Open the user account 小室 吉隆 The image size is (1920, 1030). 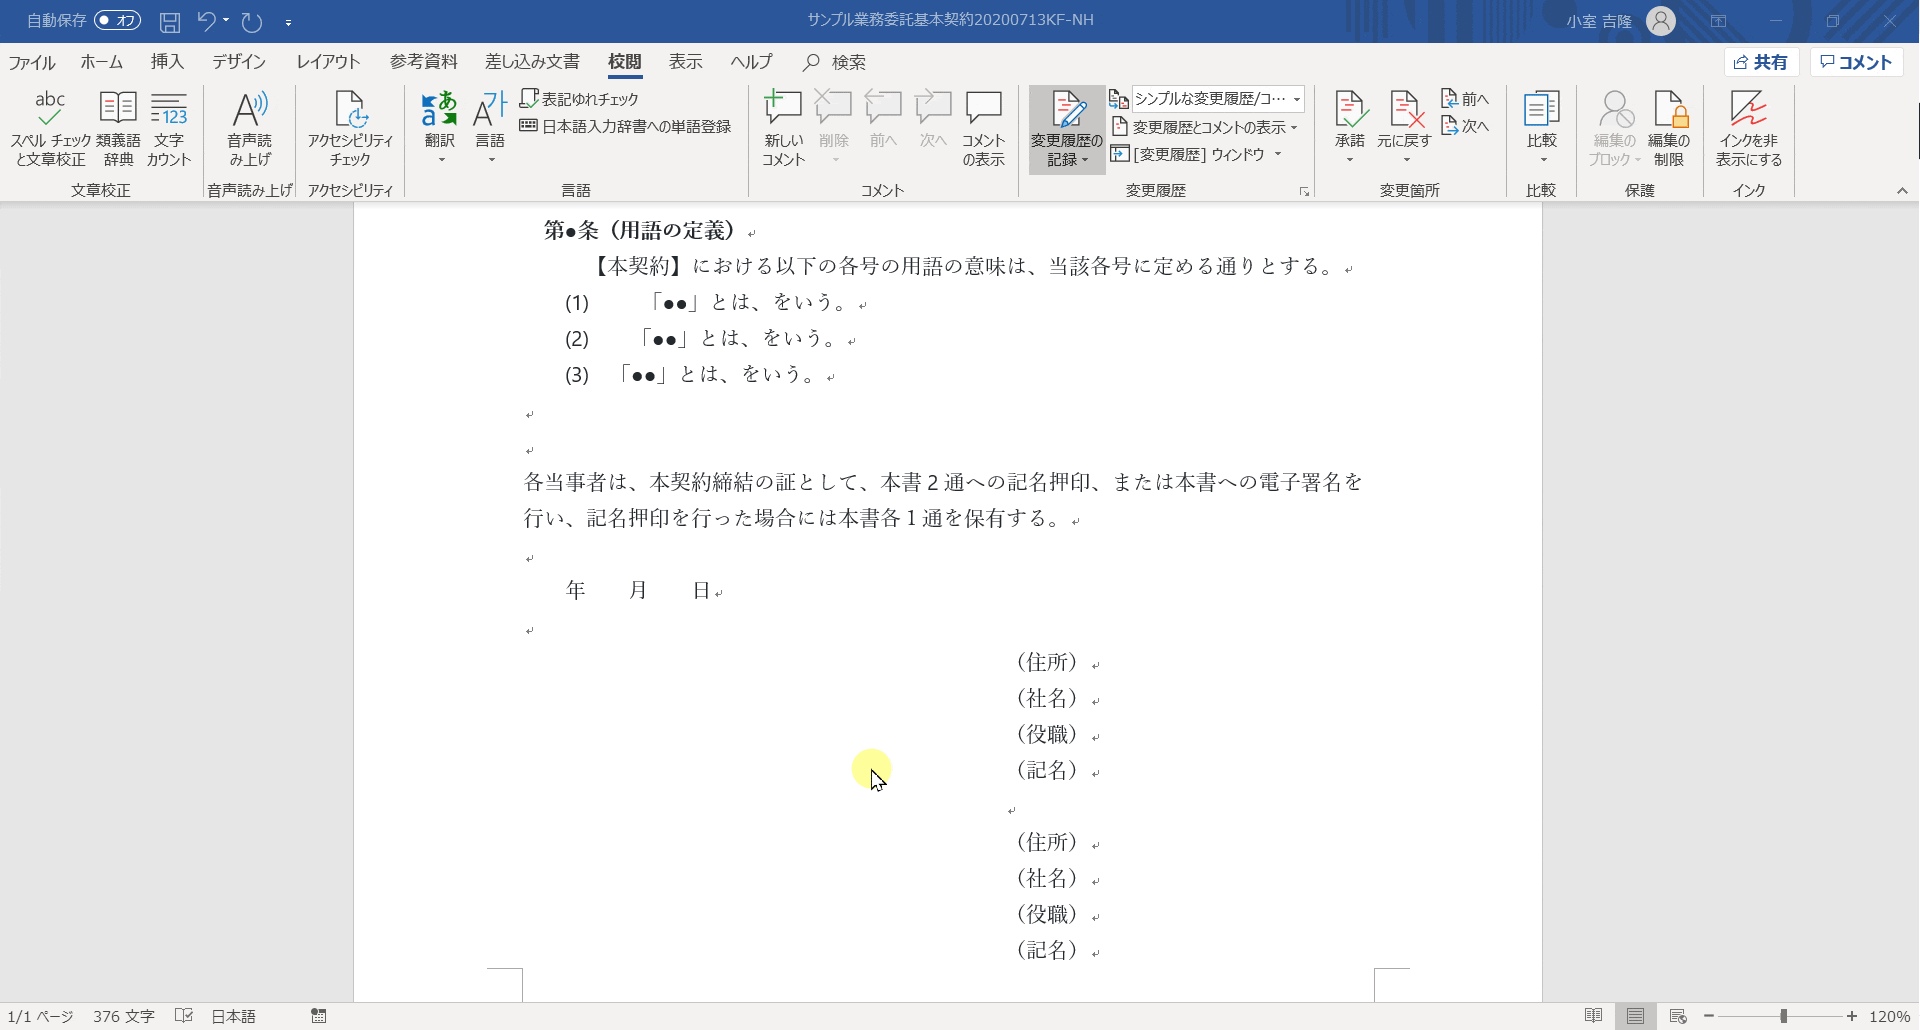click(1620, 21)
